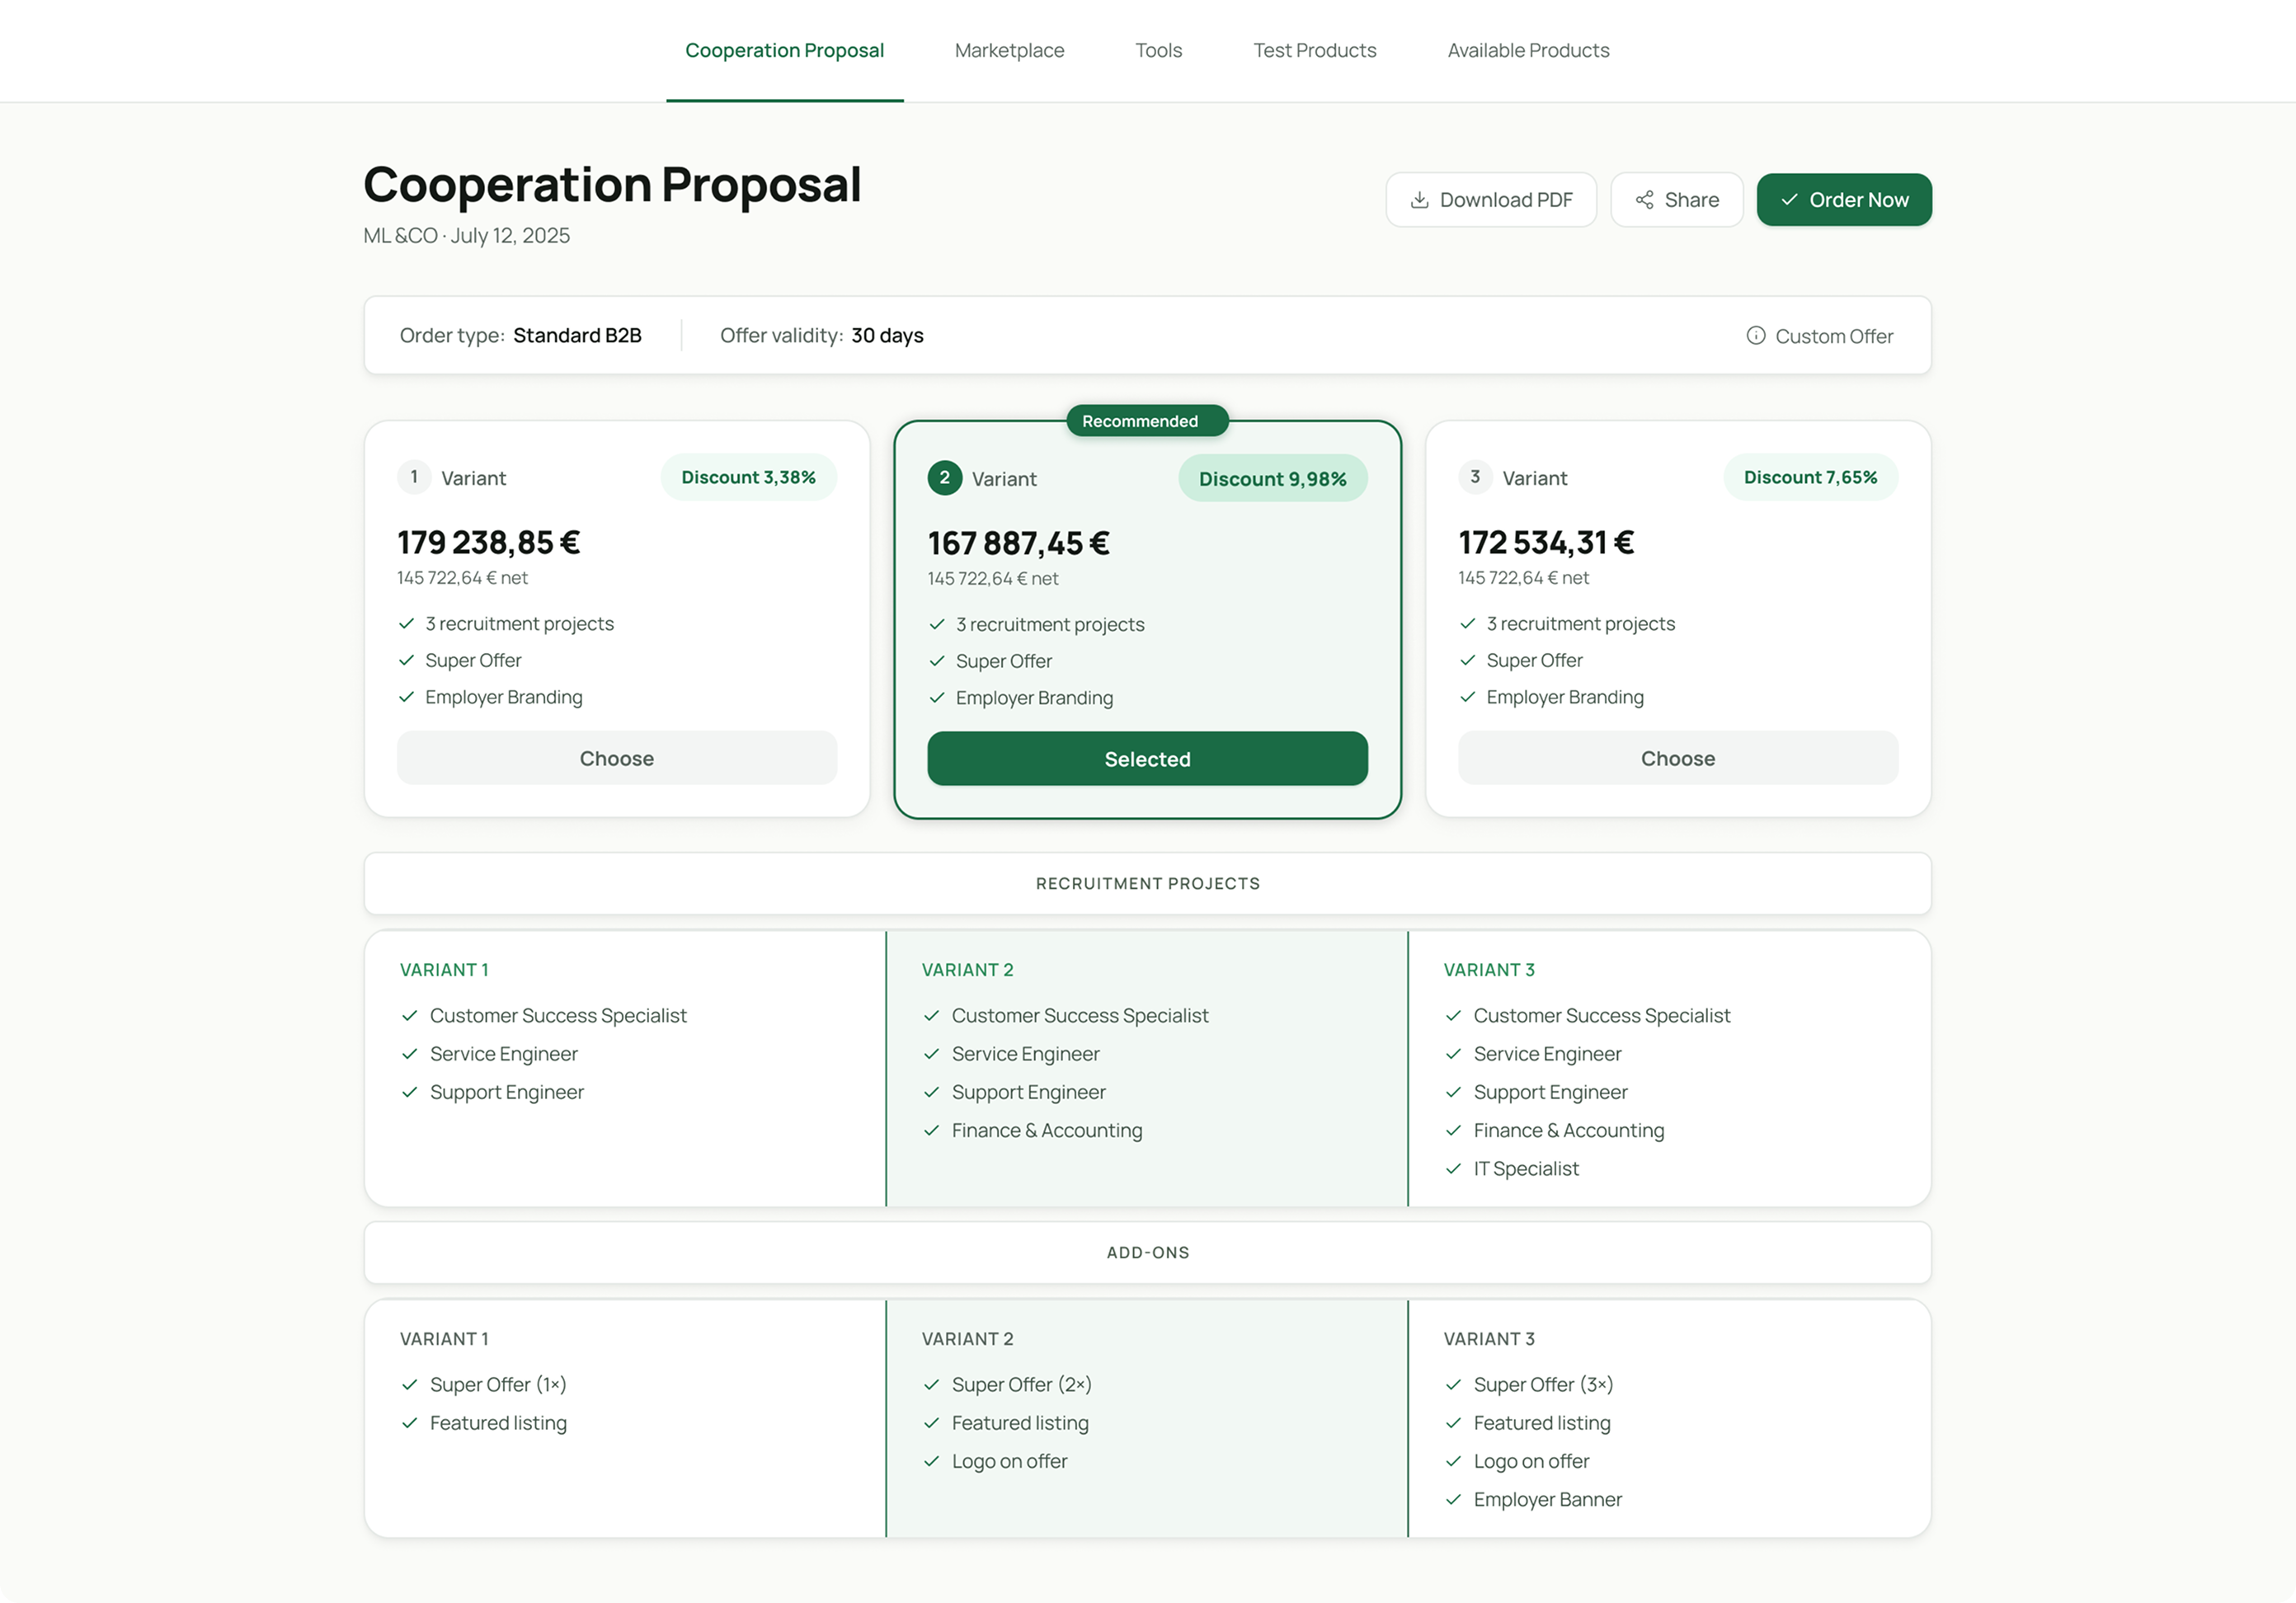
Task: Click Standard B2B order type value
Action: pyautogui.click(x=577, y=335)
